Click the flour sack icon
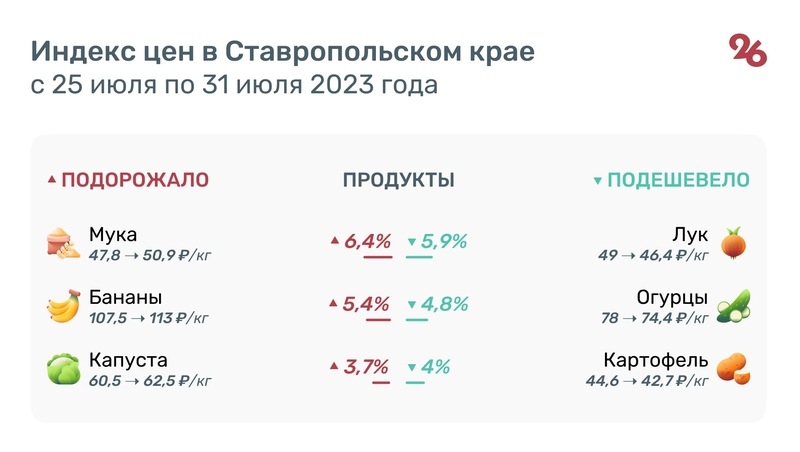Viewport: 800px width, 452px height. (x=63, y=243)
